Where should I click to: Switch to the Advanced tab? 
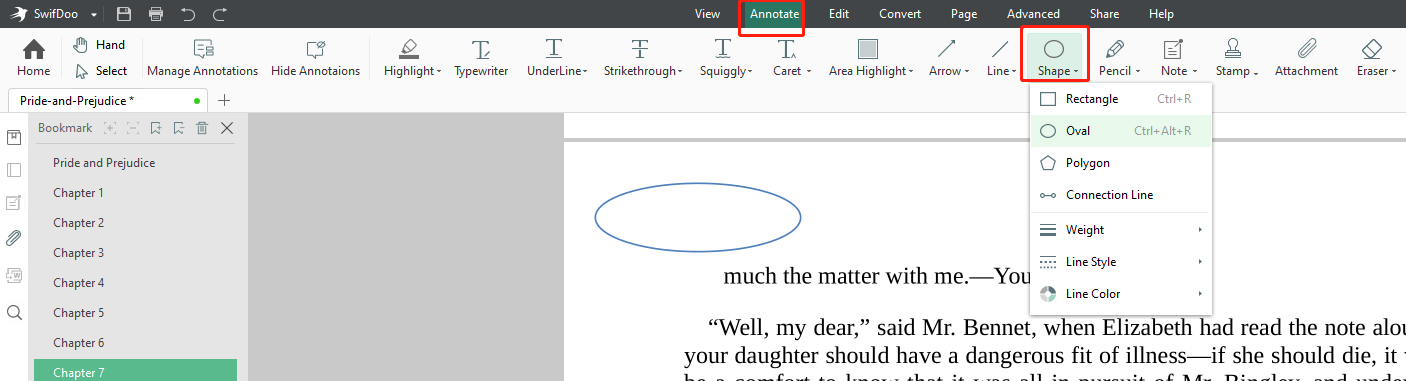(1033, 14)
